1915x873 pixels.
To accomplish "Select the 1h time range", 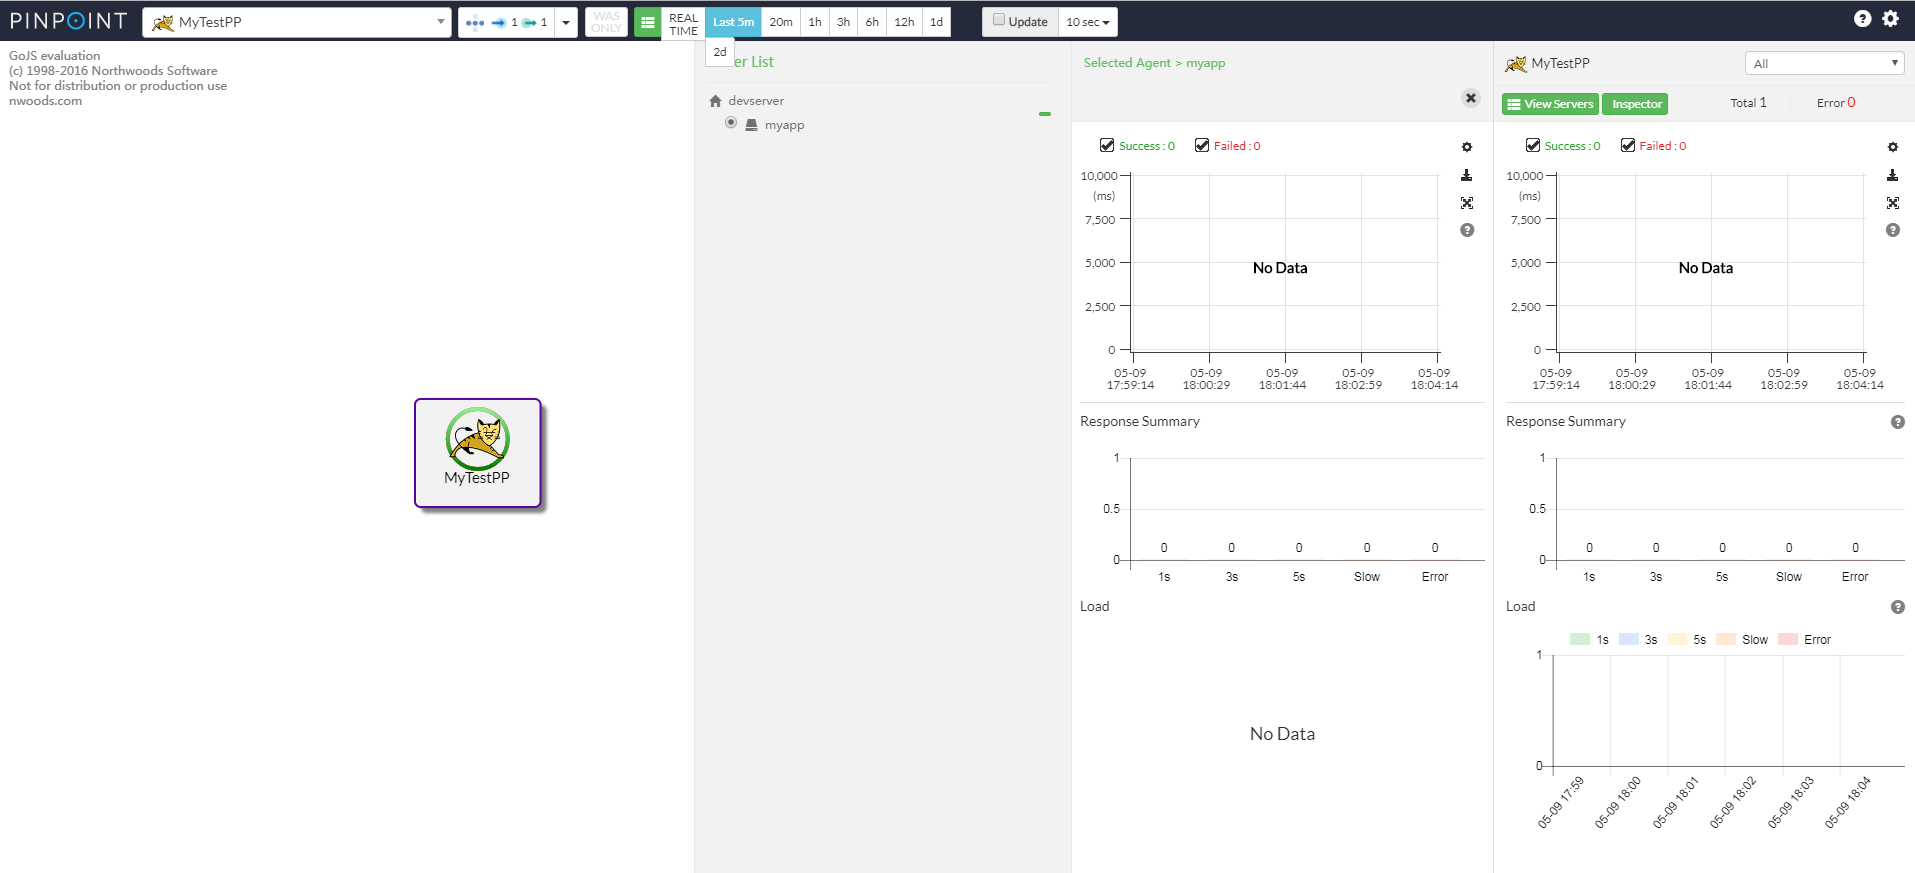I will pos(815,22).
